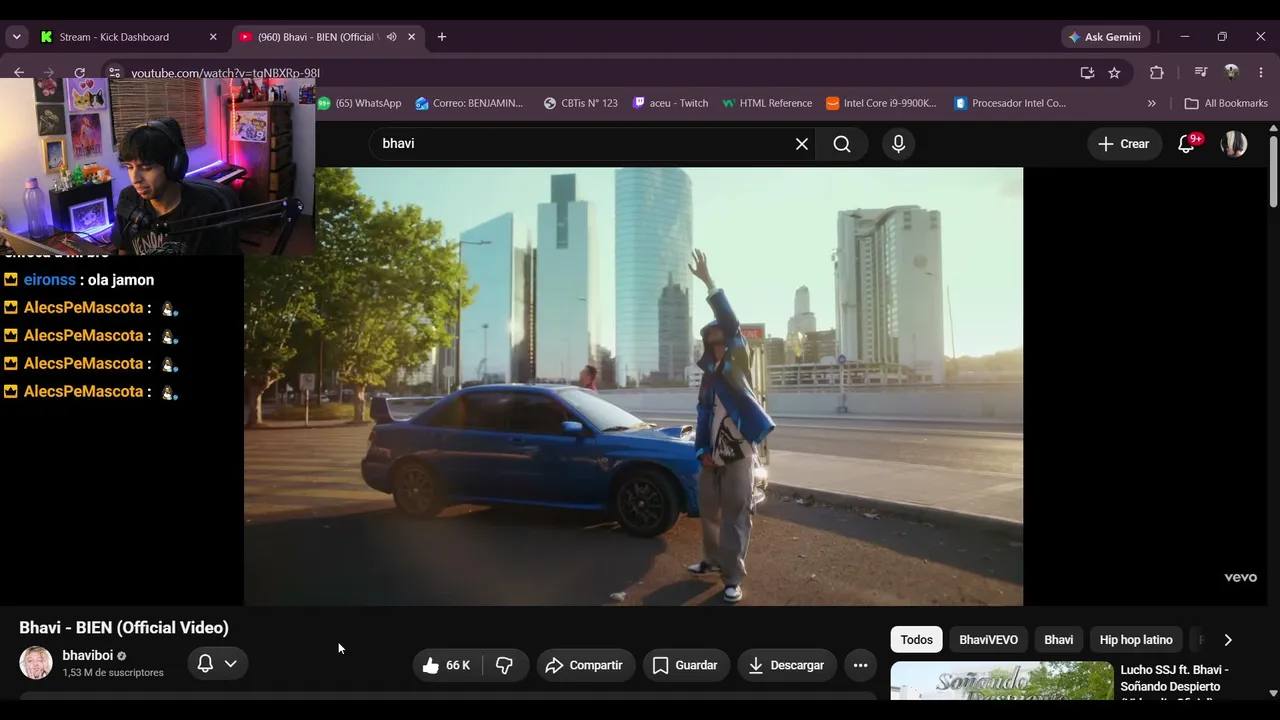Open WhatsApp bookmark
1280x720 pixels.
tap(359, 103)
